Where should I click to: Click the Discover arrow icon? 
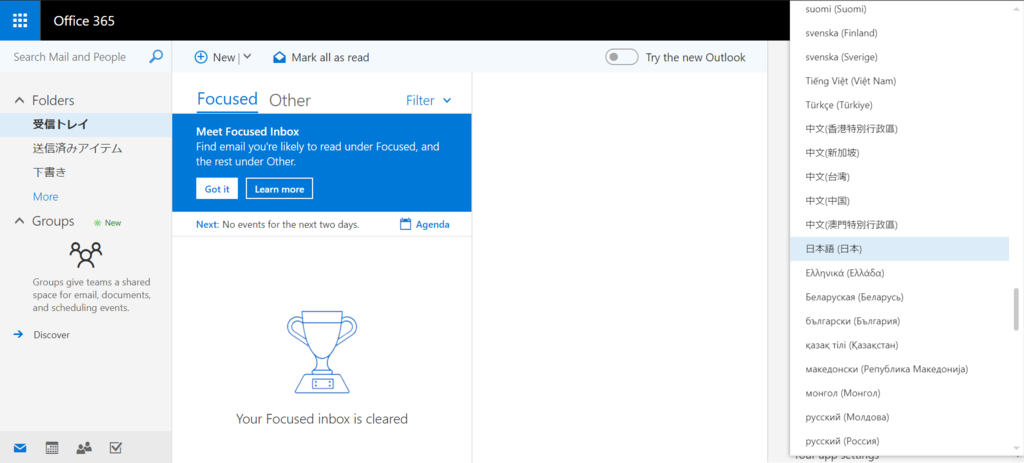(x=18, y=334)
